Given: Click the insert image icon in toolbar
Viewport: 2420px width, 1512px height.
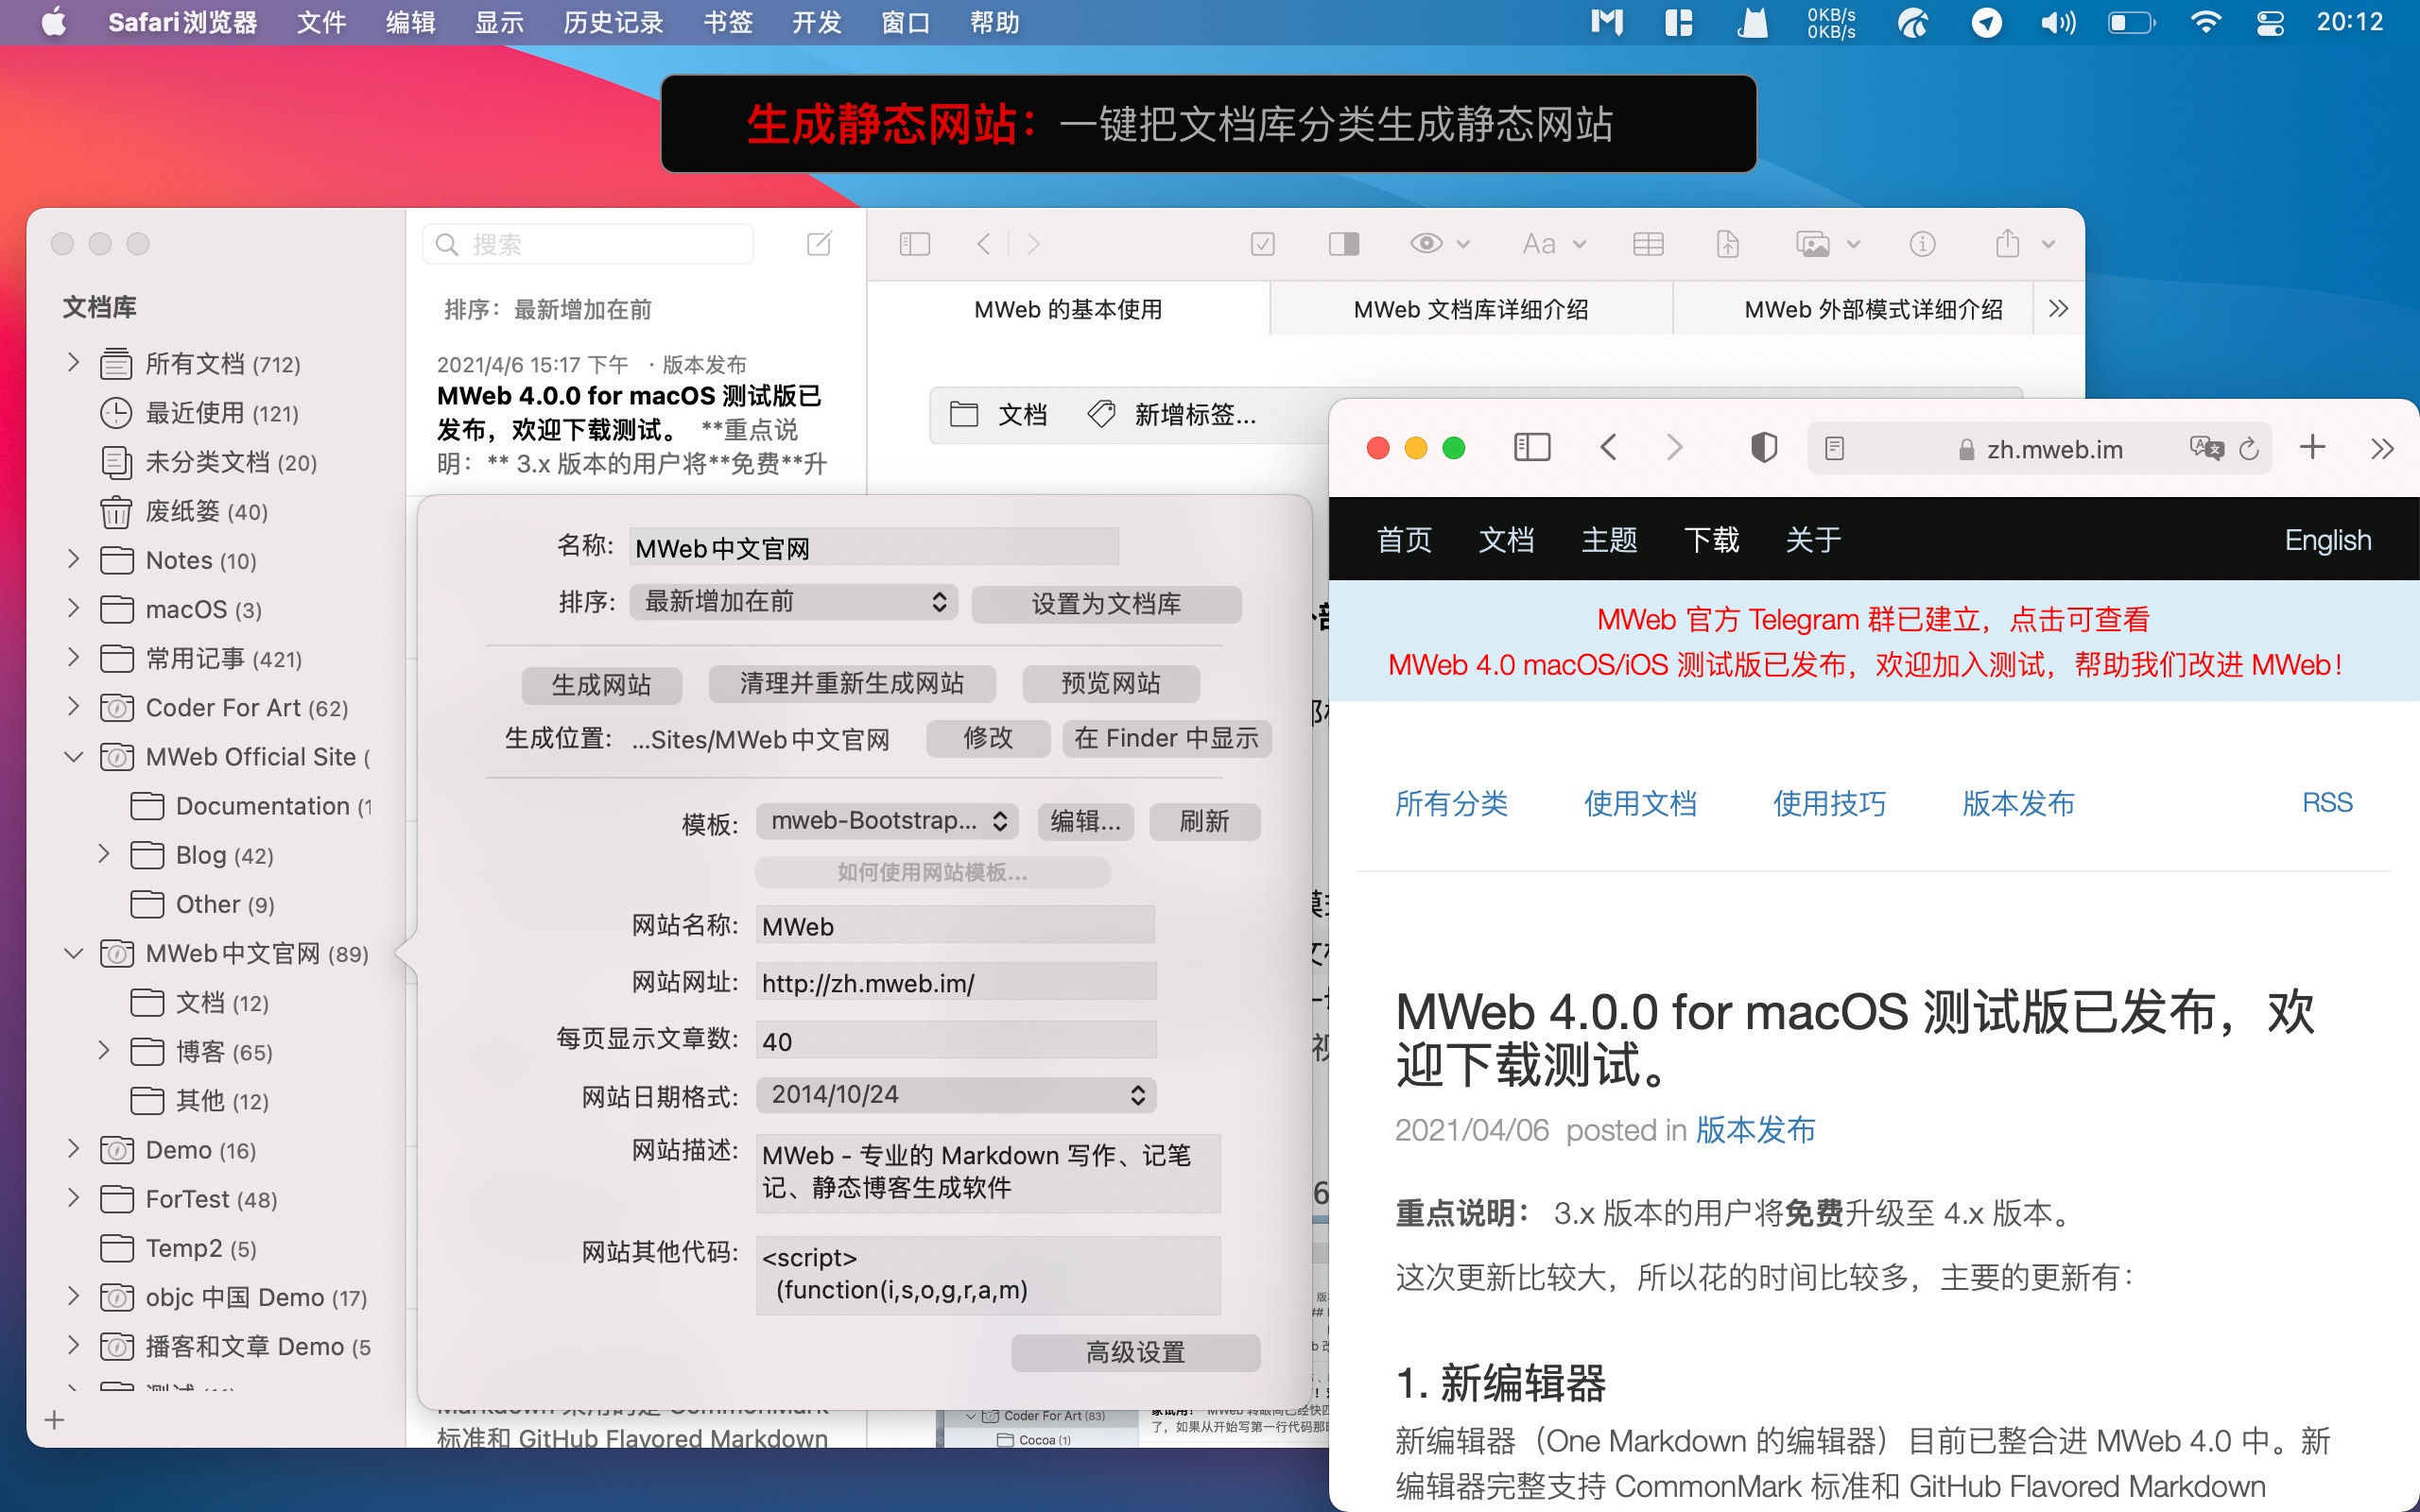Looking at the screenshot, I should (x=1812, y=244).
